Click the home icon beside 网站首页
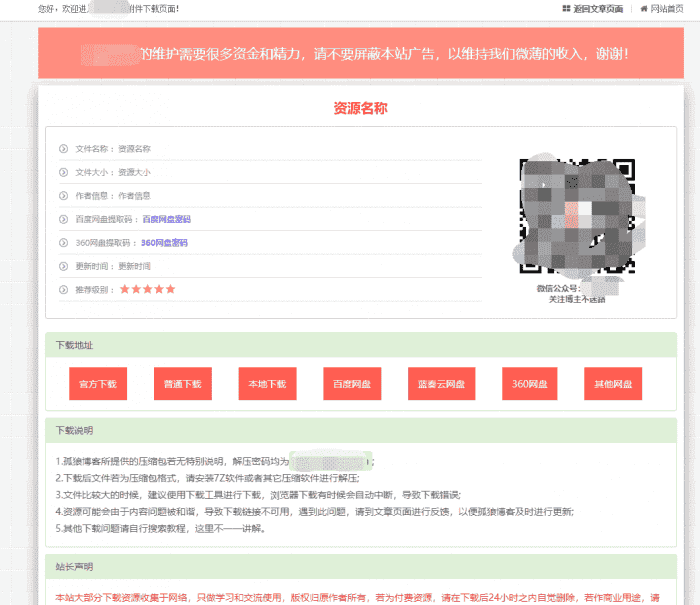The image size is (700, 605). pyautogui.click(x=644, y=9)
